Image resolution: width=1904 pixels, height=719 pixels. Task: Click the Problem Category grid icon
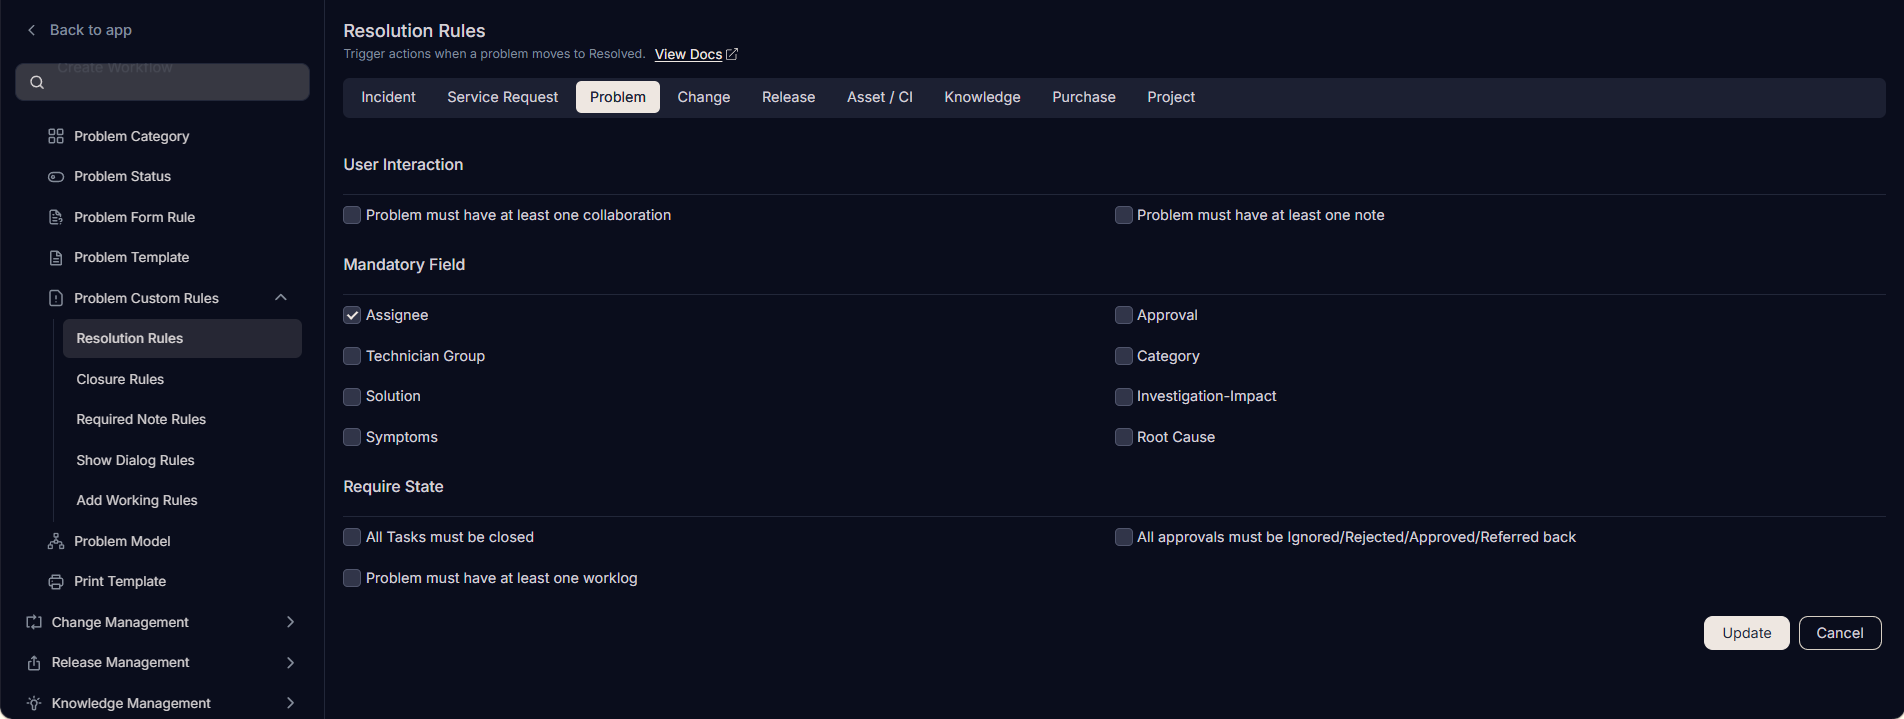[x=56, y=136]
